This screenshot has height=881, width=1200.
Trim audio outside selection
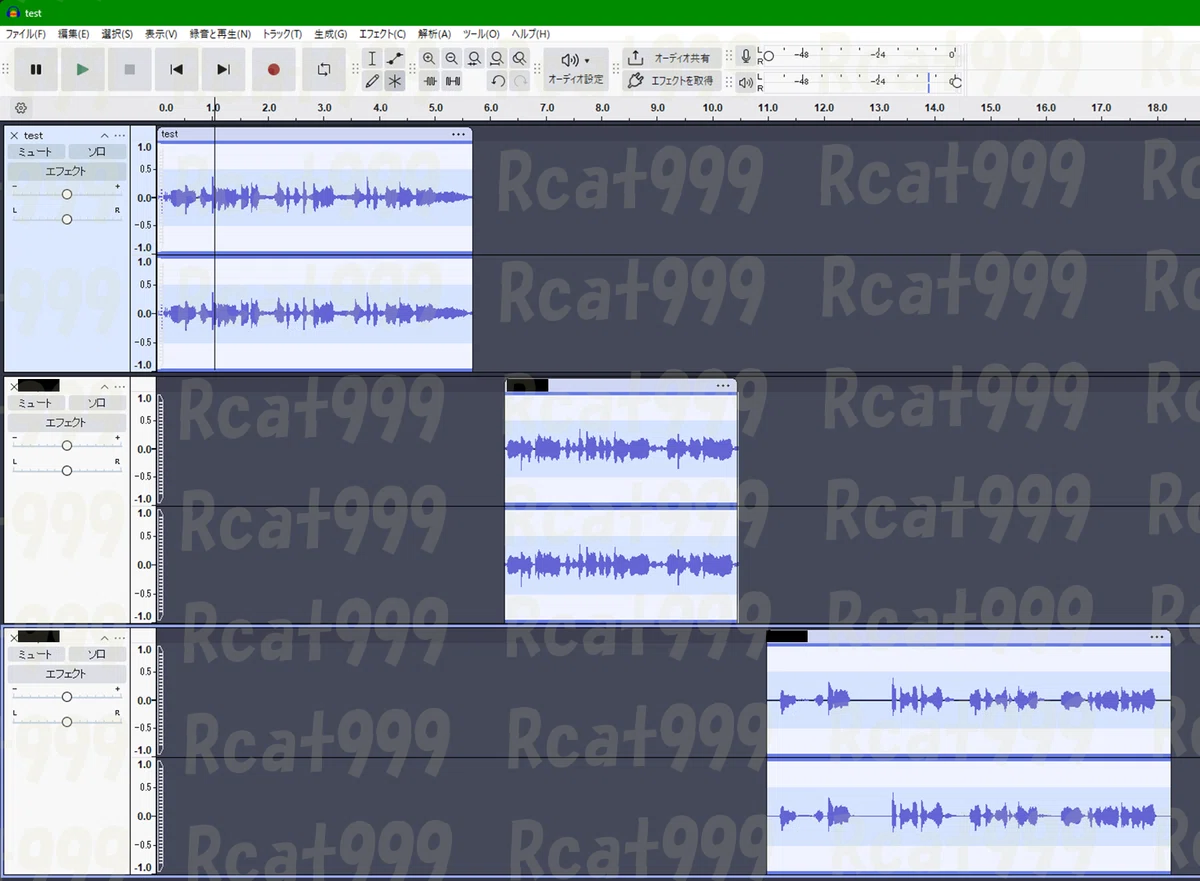pos(430,81)
